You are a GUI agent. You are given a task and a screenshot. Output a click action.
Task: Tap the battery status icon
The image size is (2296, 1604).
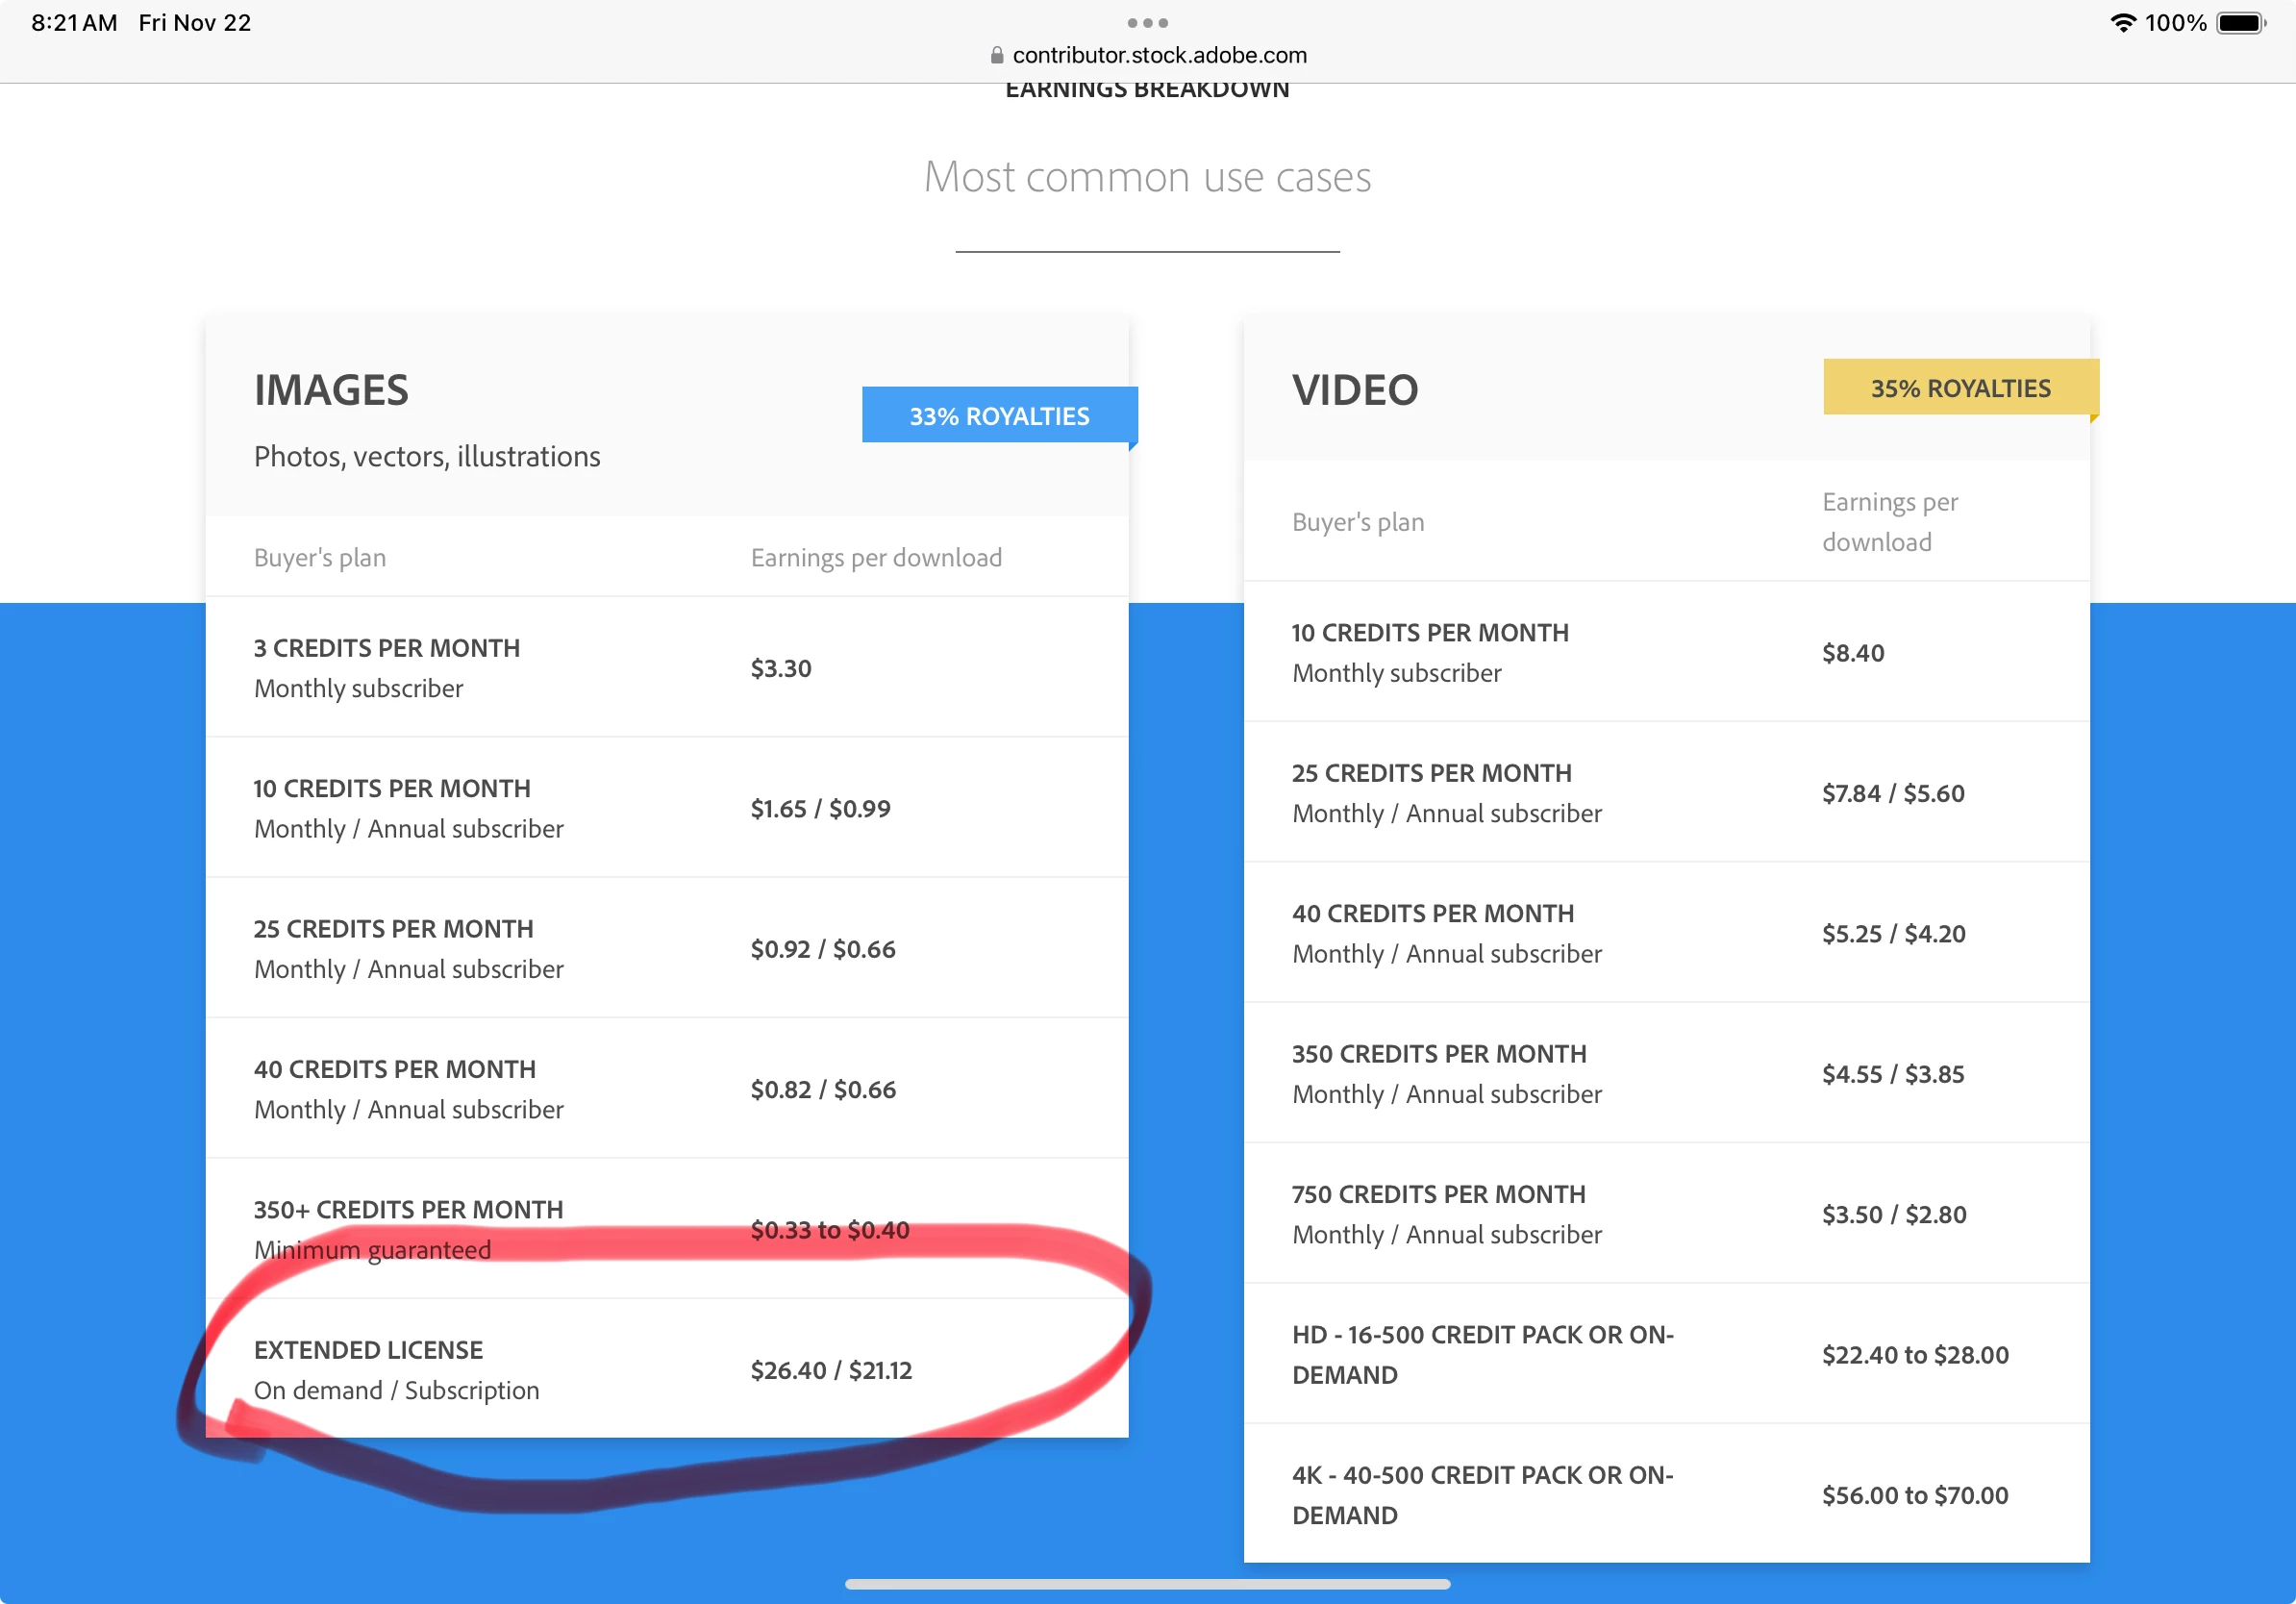(x=2239, y=23)
